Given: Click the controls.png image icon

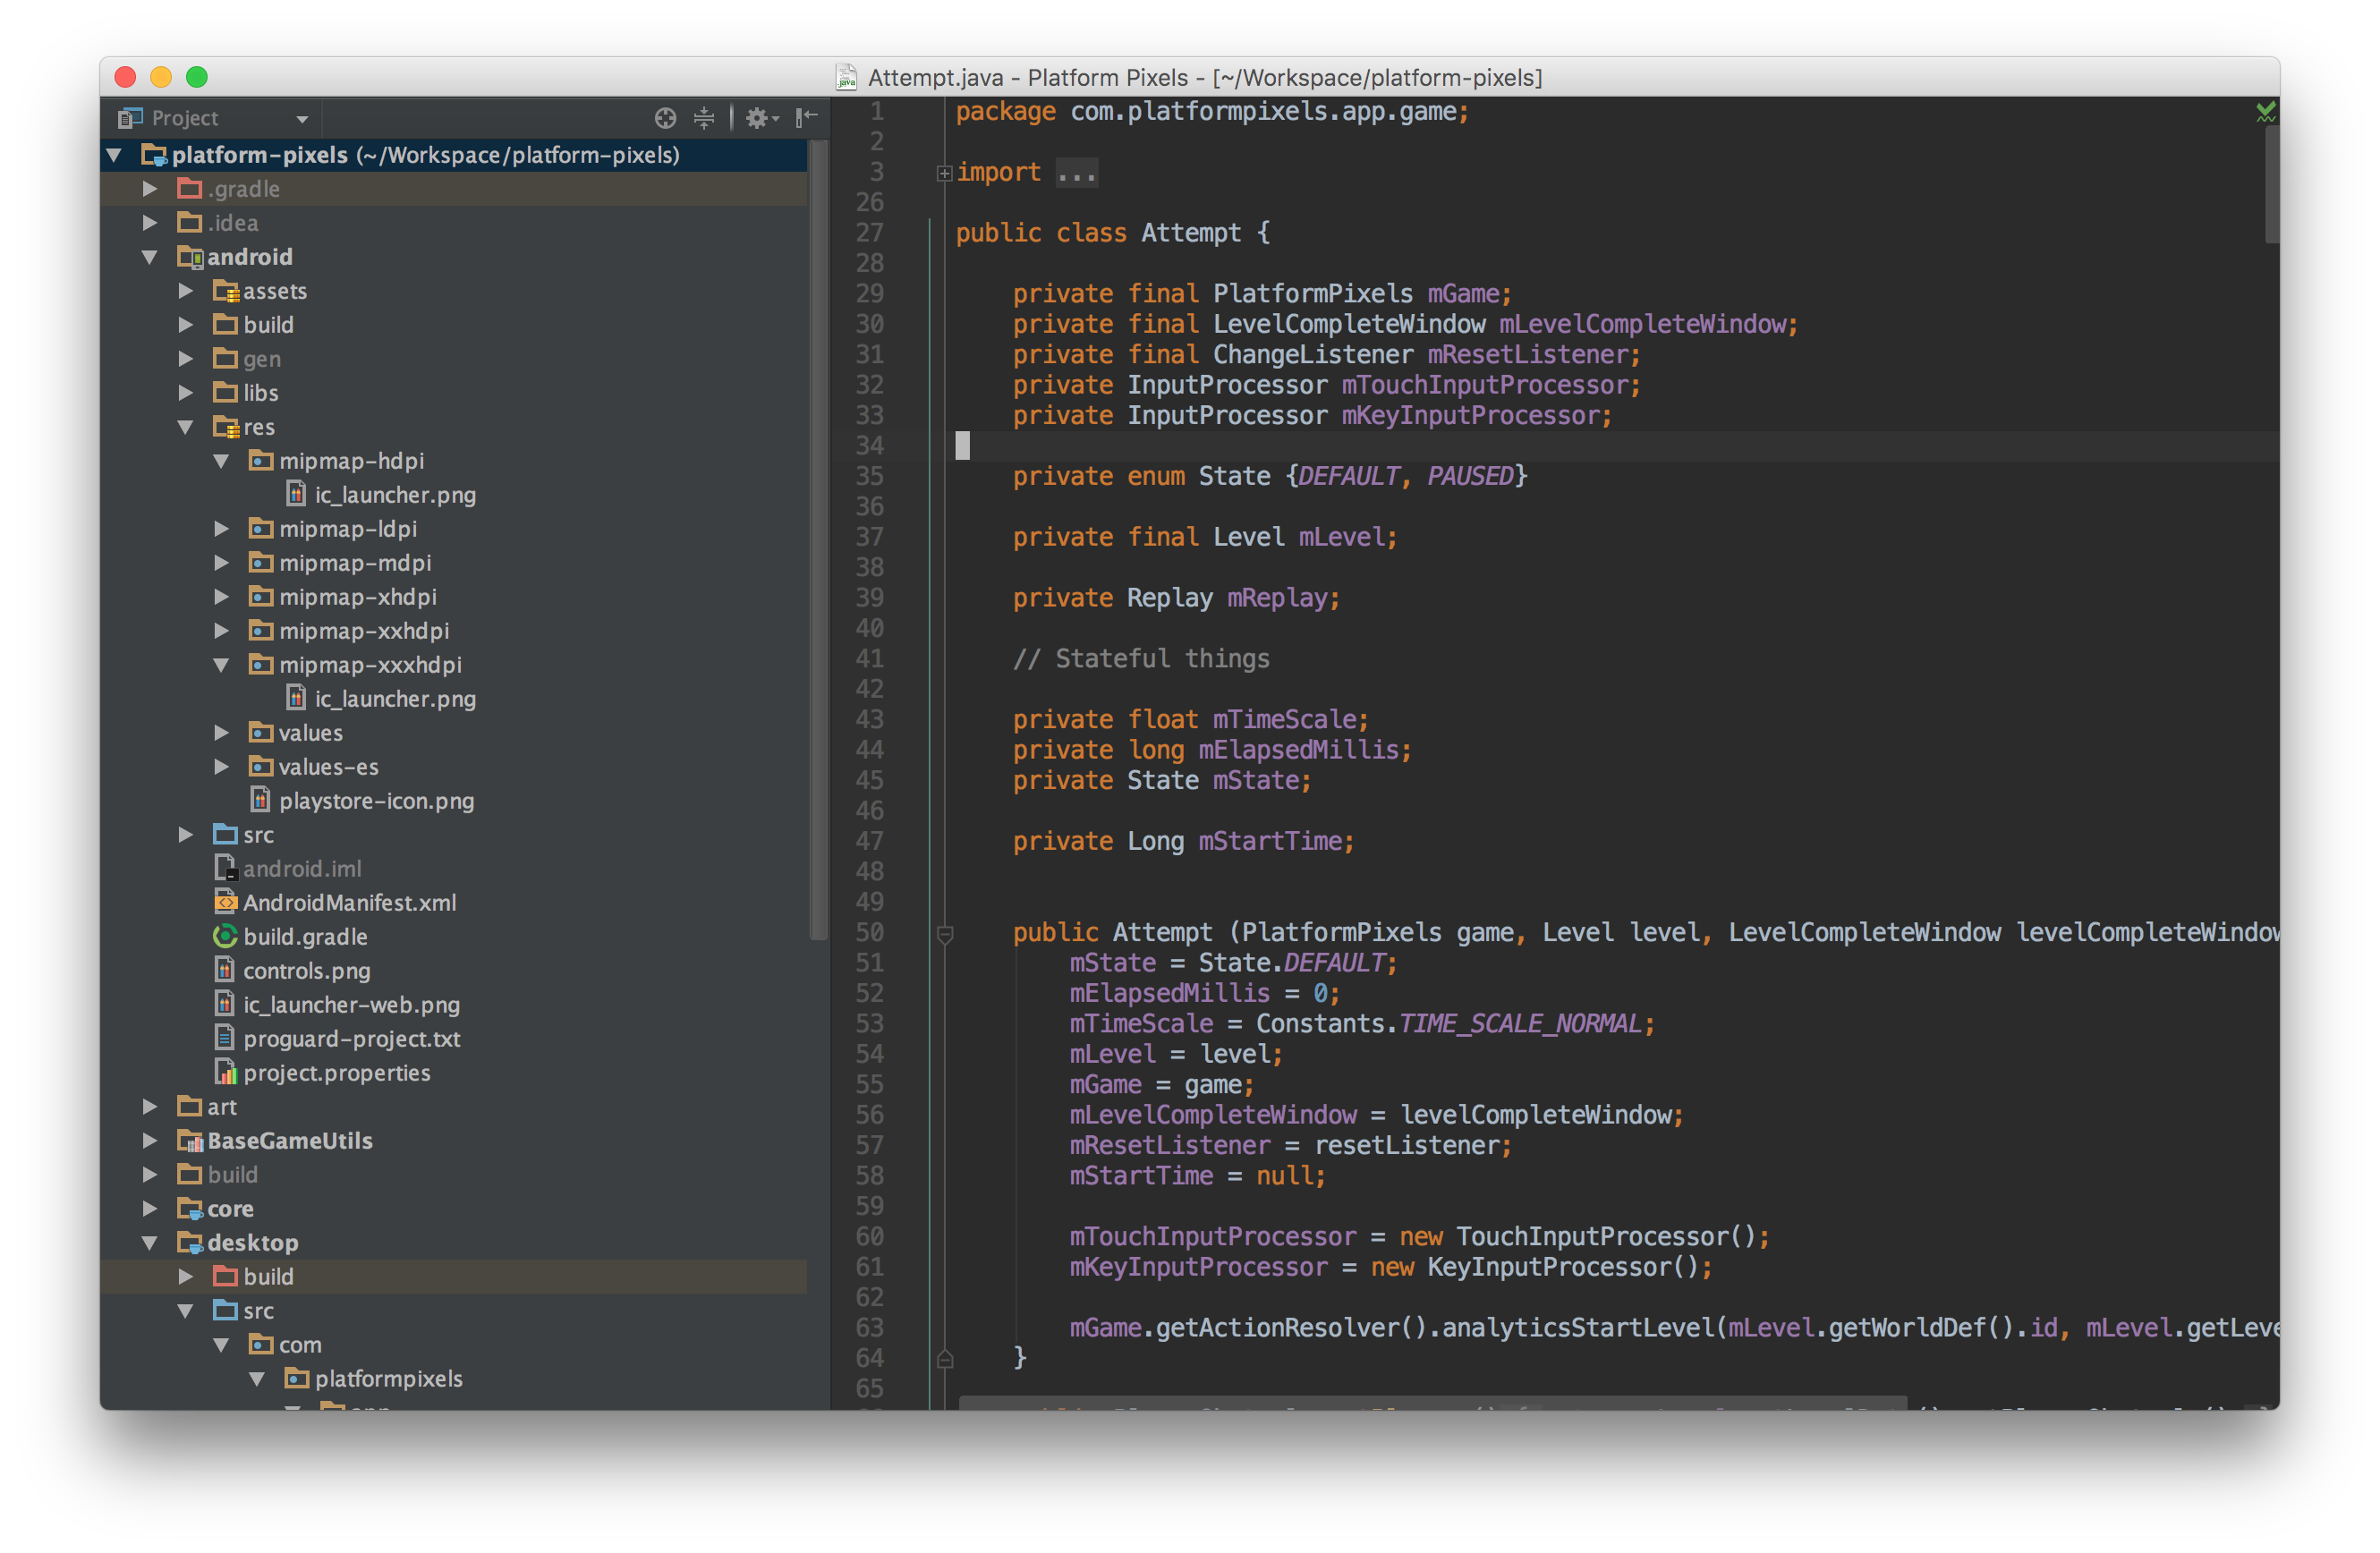Looking at the screenshot, I should point(225,971).
